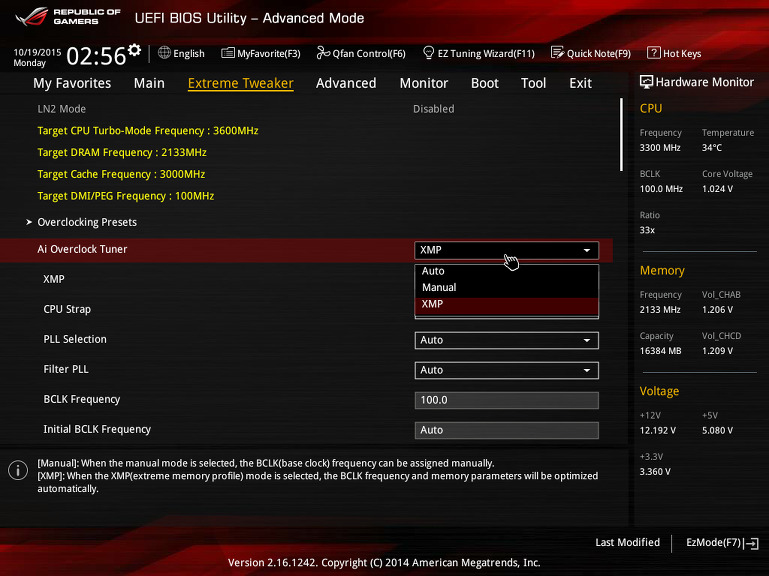Screen dimensions: 769x576
Task: Click the info icon beside help text
Action: [x=18, y=471]
